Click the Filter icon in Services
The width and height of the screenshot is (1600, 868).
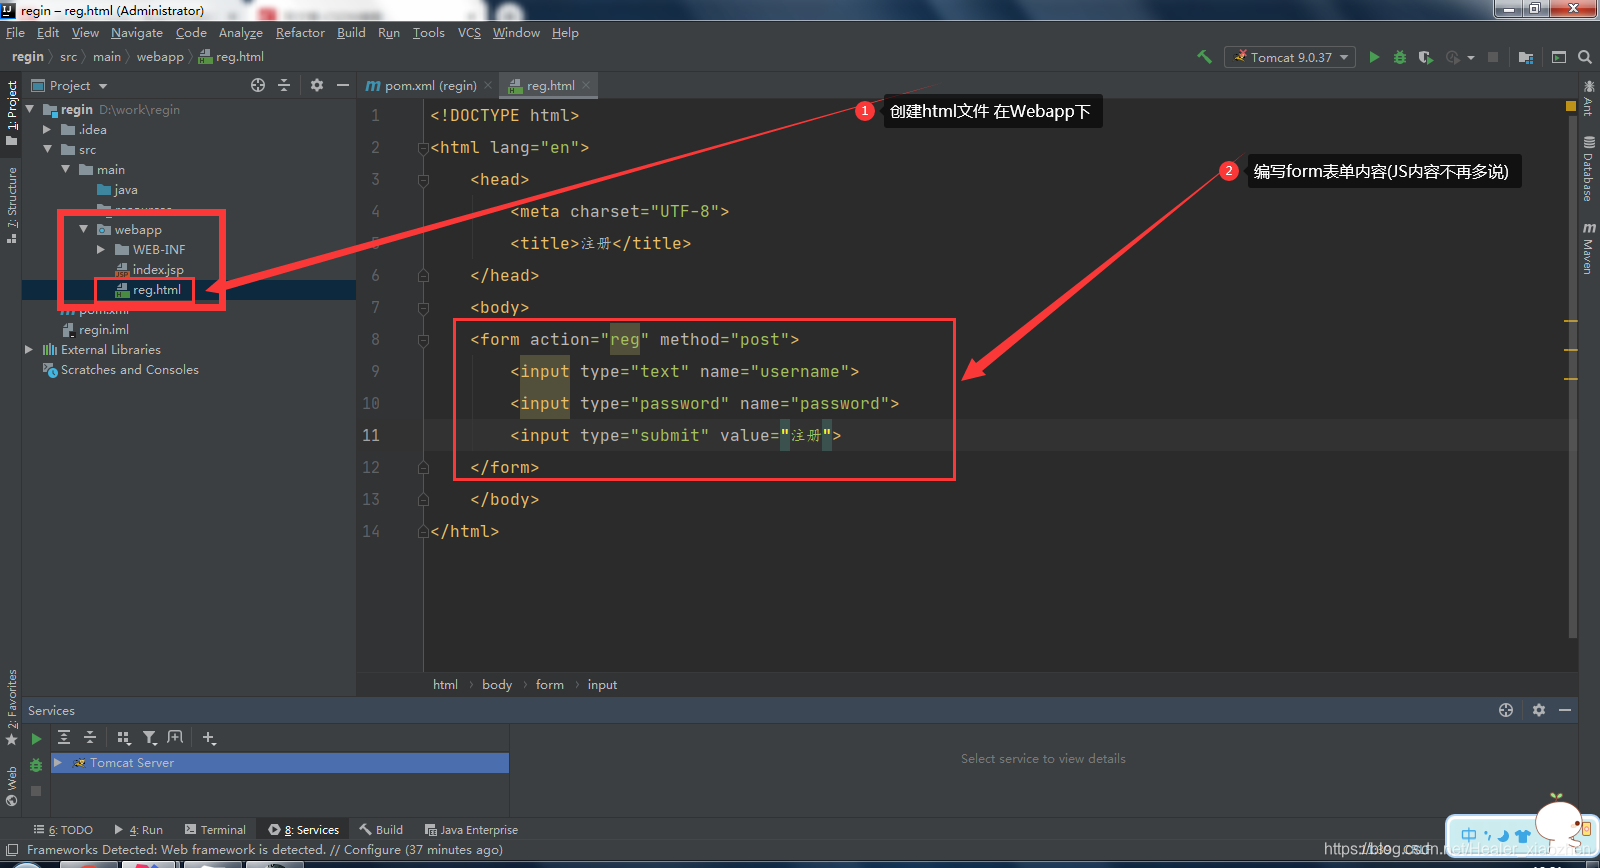[x=150, y=737]
